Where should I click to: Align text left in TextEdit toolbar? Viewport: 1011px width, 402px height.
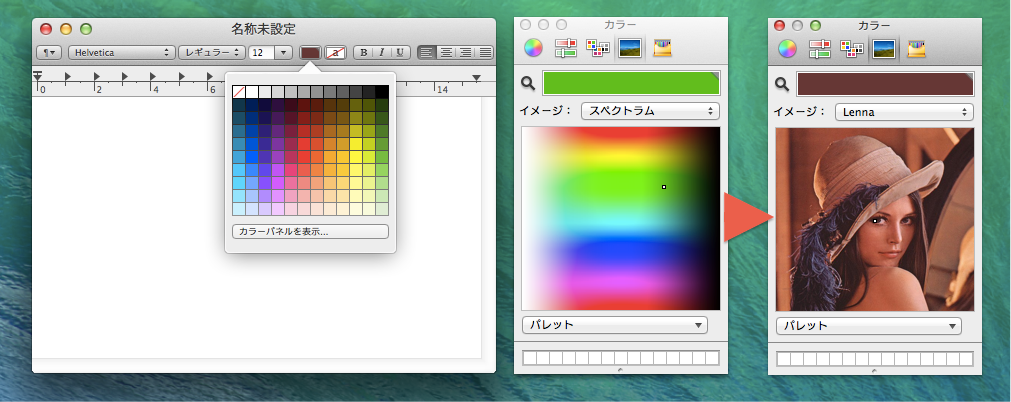coord(427,52)
